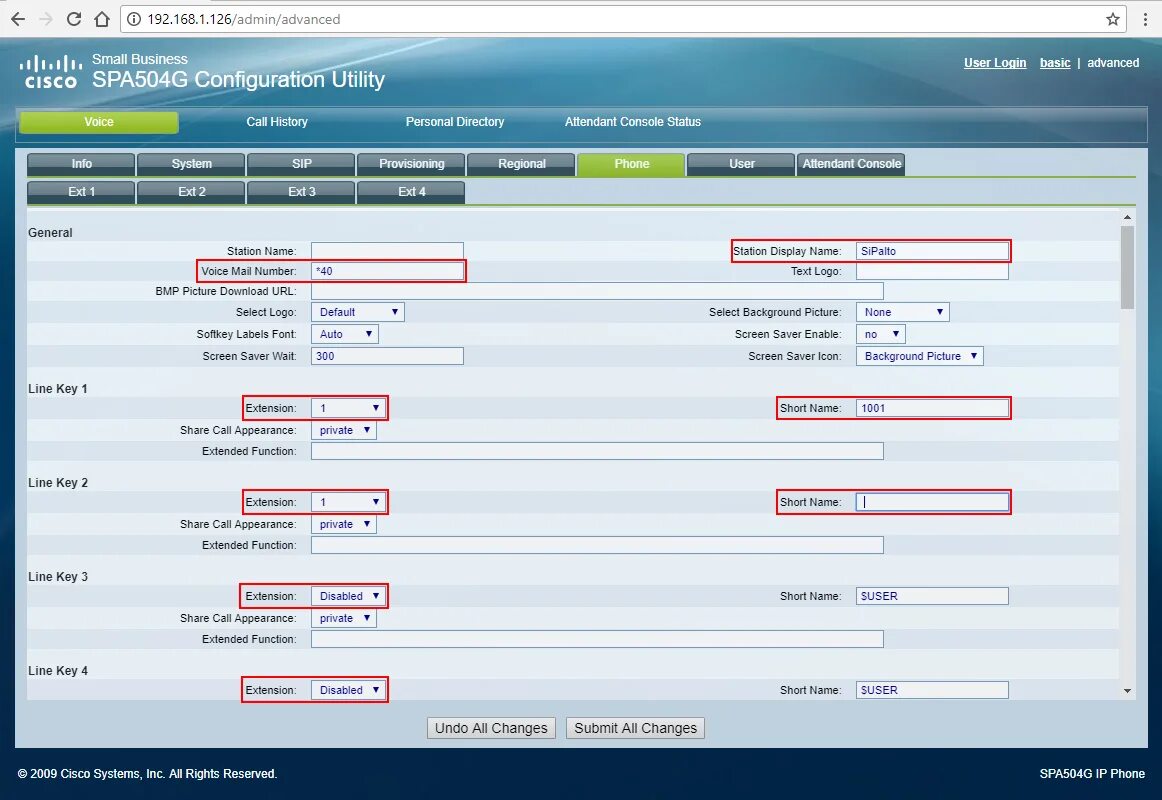Click the Station Name field
Viewport: 1162px width, 800px height.
pos(387,251)
